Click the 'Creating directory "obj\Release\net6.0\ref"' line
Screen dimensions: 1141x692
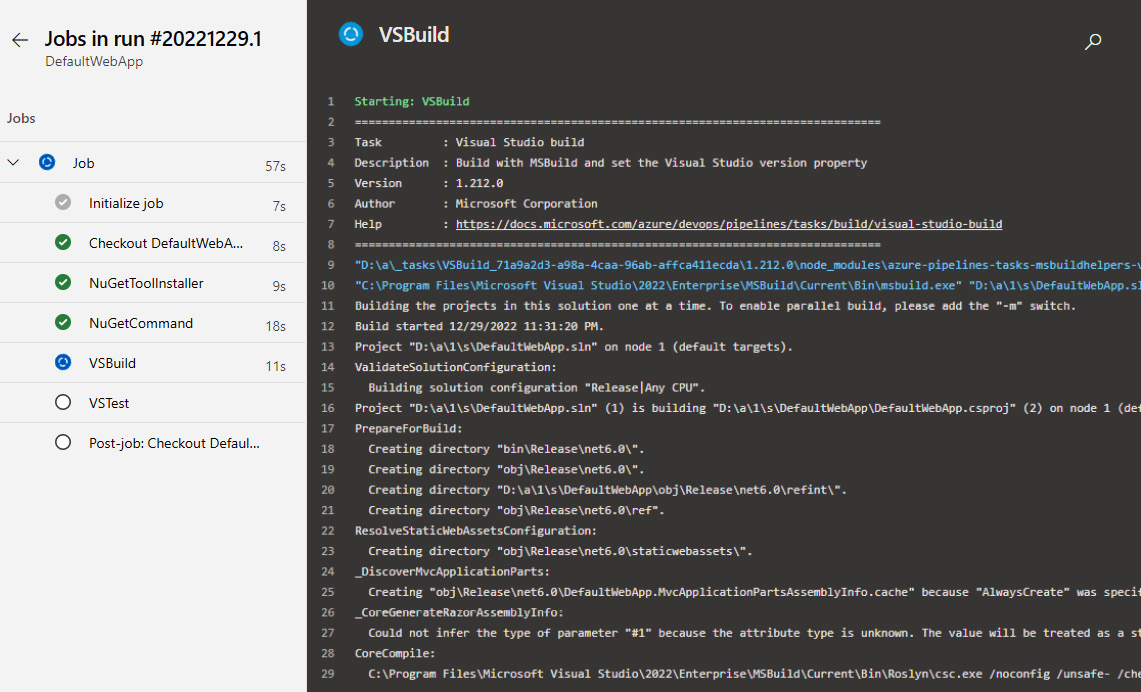click(516, 510)
